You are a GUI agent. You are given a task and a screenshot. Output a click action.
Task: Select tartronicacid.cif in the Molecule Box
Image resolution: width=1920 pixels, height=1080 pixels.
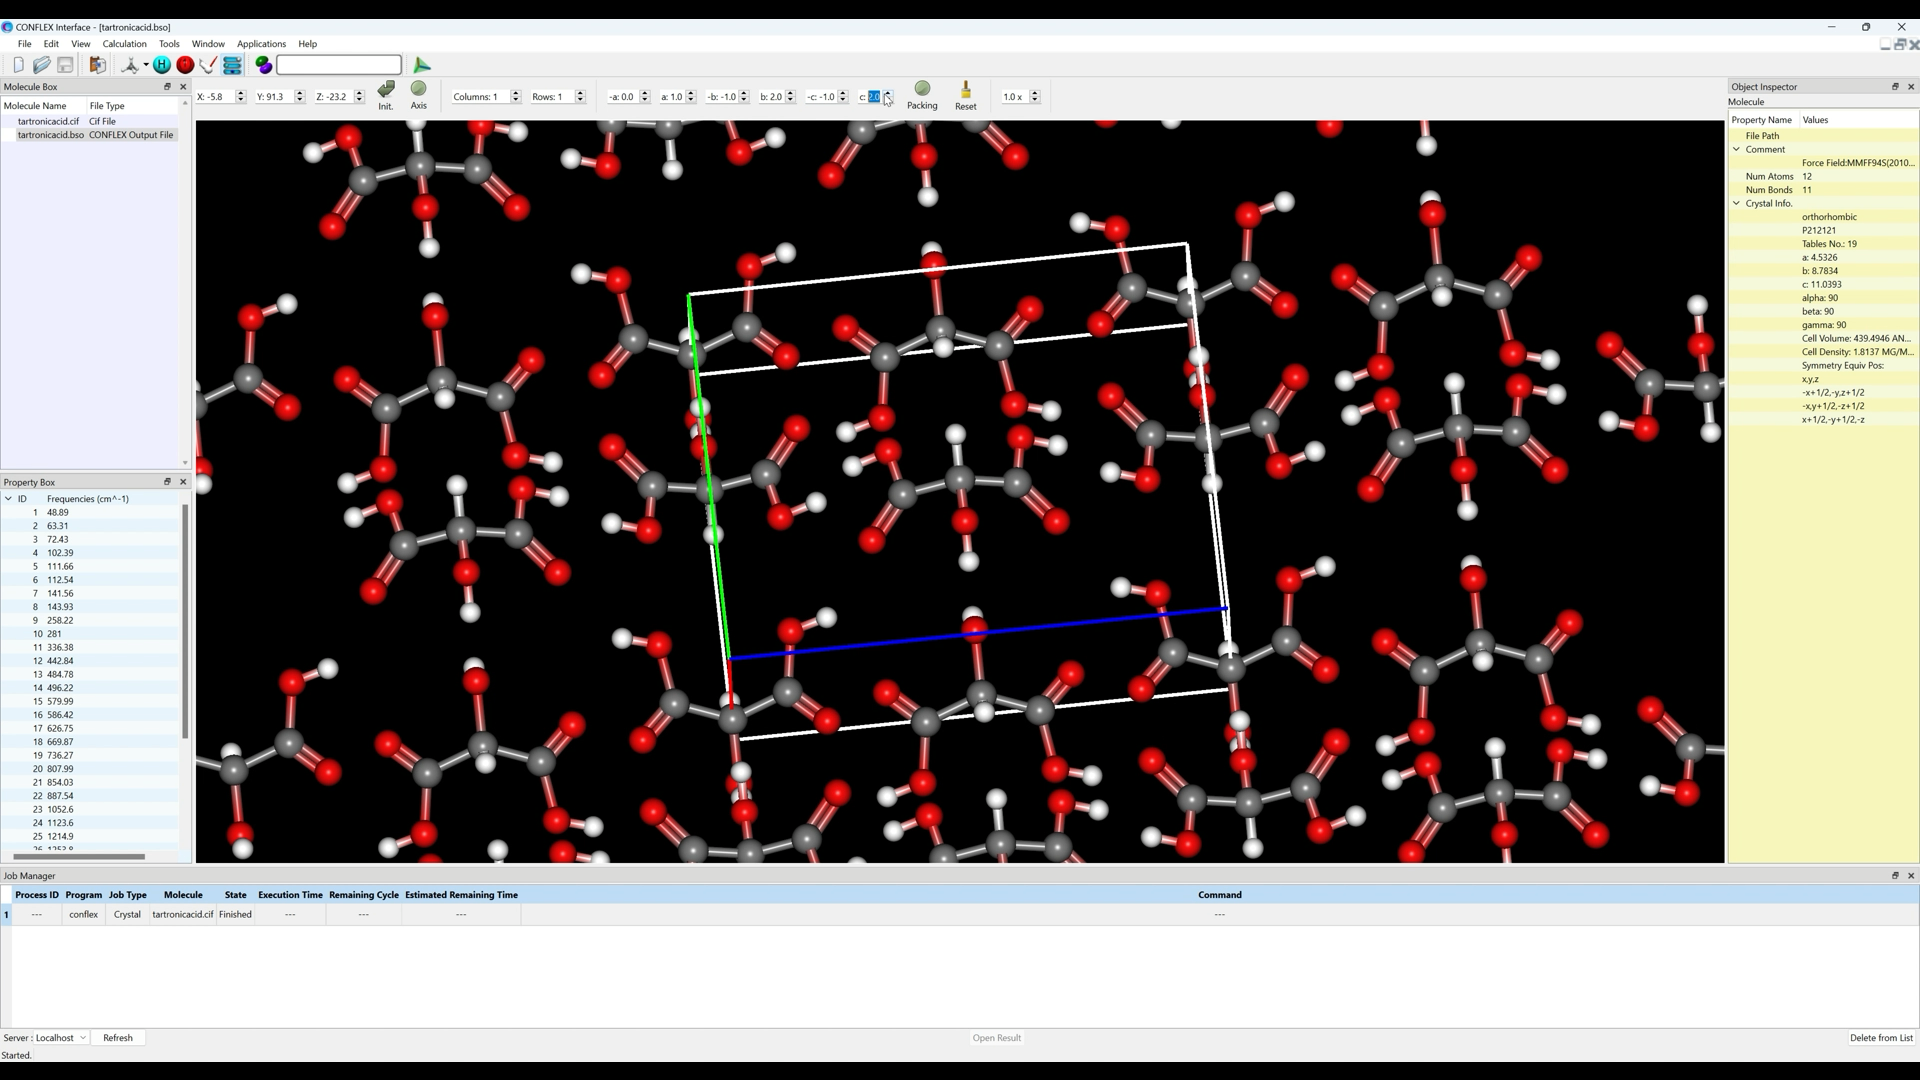tap(48, 121)
